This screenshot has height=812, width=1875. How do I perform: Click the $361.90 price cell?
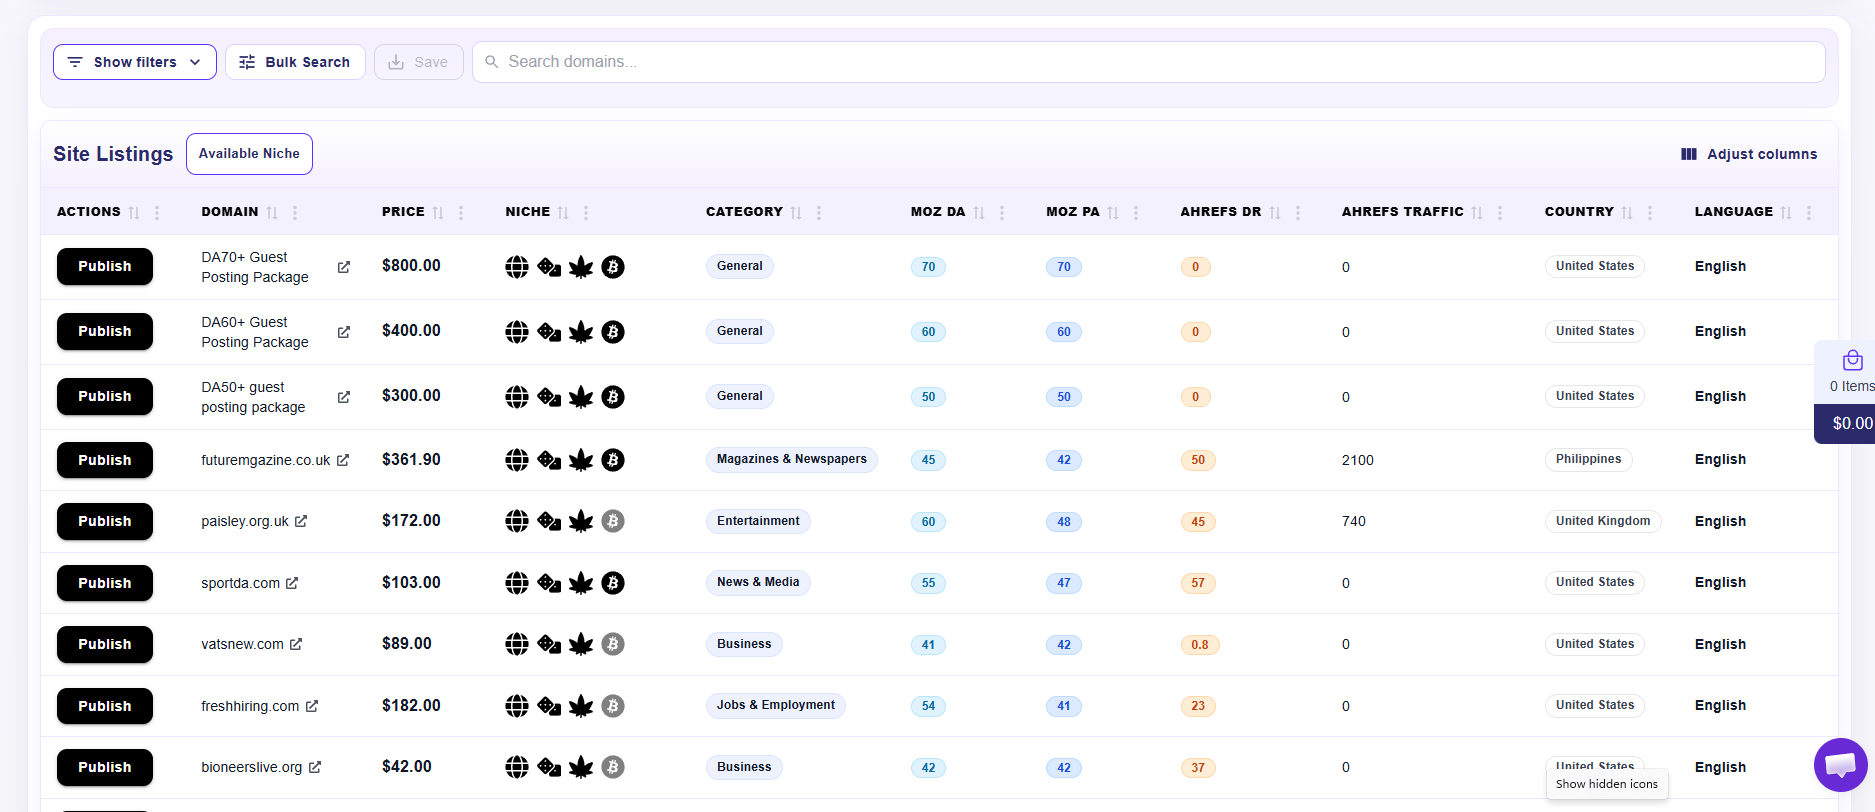tap(411, 460)
